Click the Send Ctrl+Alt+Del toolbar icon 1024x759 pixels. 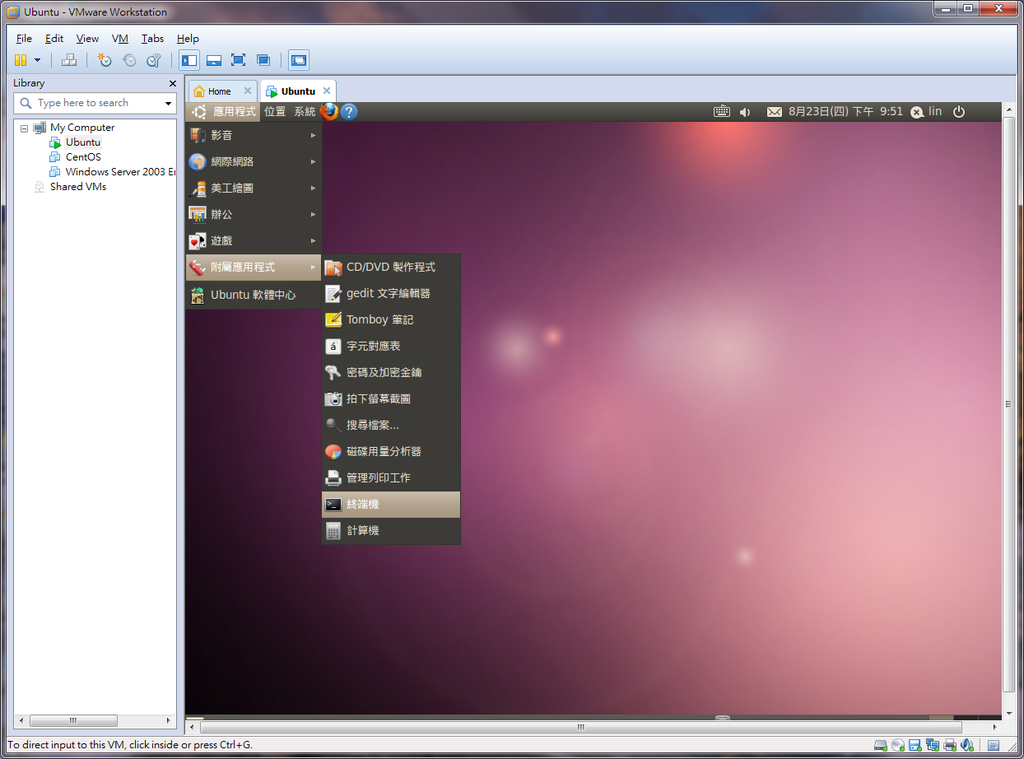[69, 60]
